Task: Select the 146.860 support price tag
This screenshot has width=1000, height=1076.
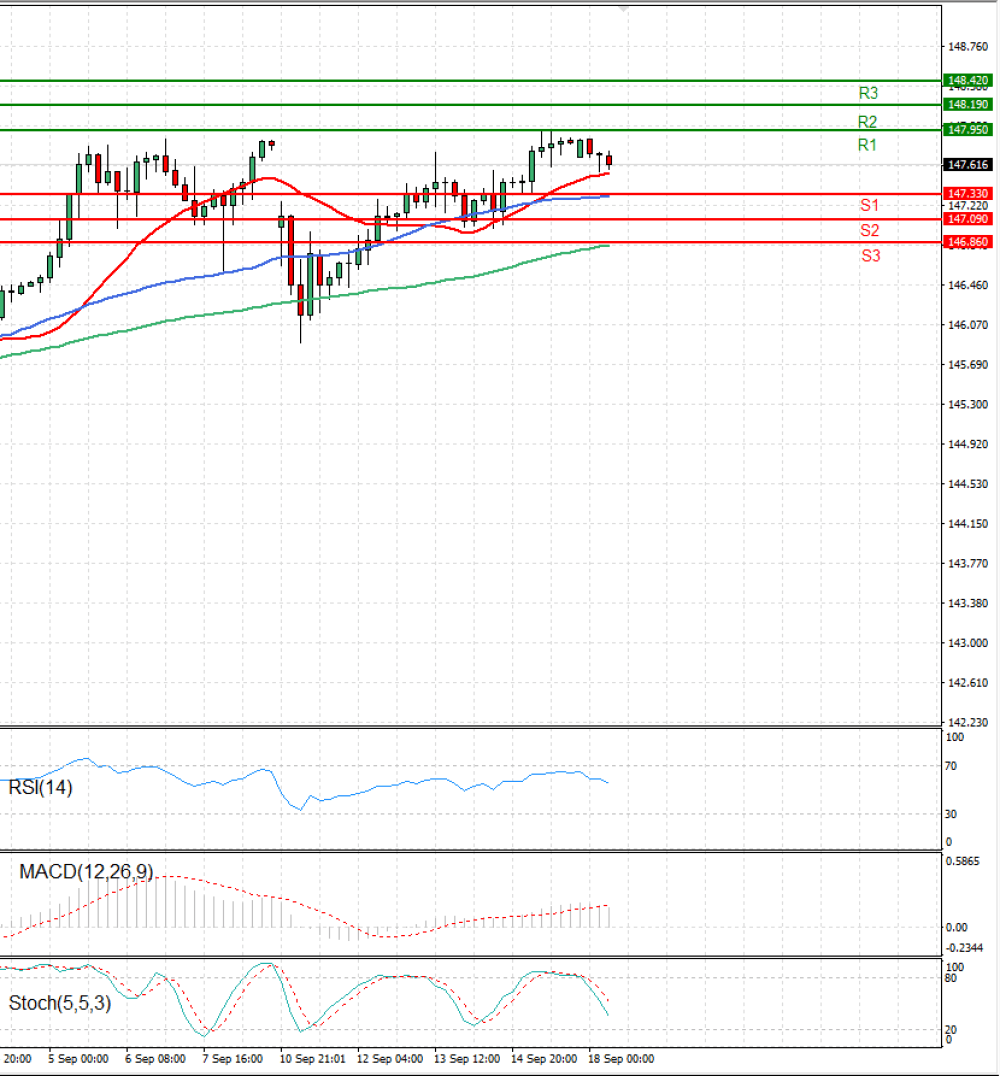Action: tap(967, 242)
